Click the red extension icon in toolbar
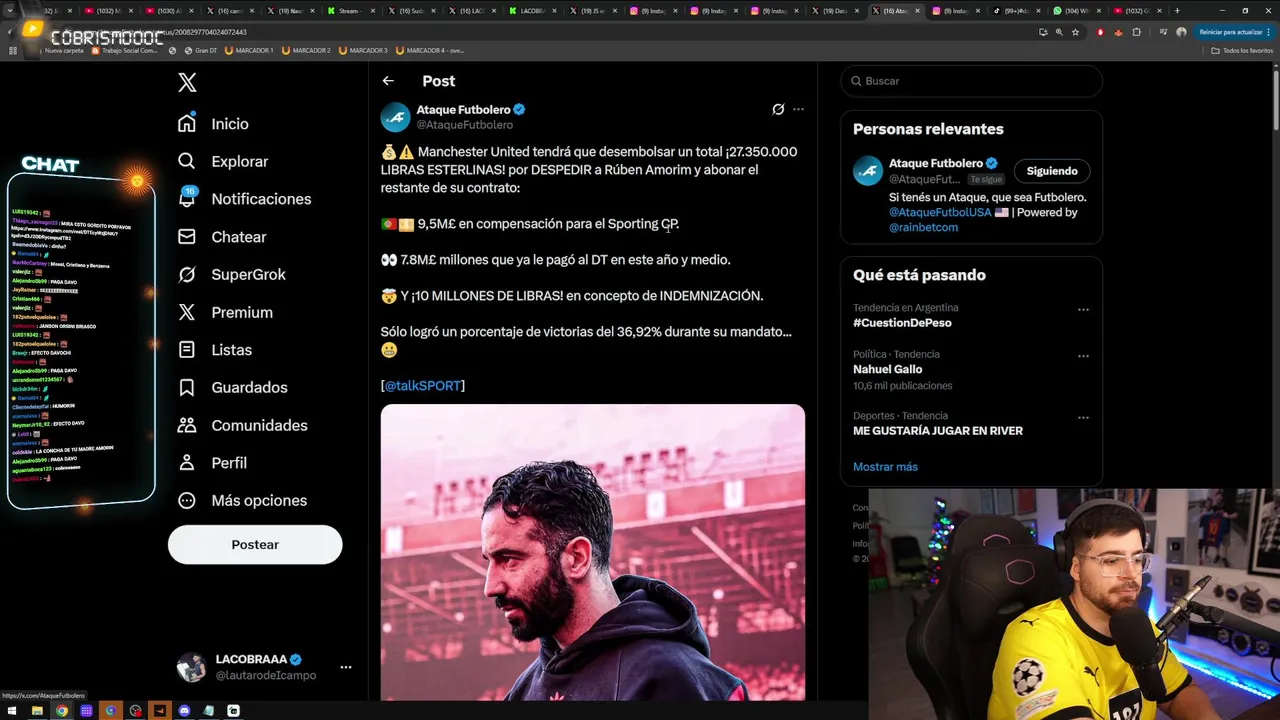The width and height of the screenshot is (1280, 720). pos(1100,32)
